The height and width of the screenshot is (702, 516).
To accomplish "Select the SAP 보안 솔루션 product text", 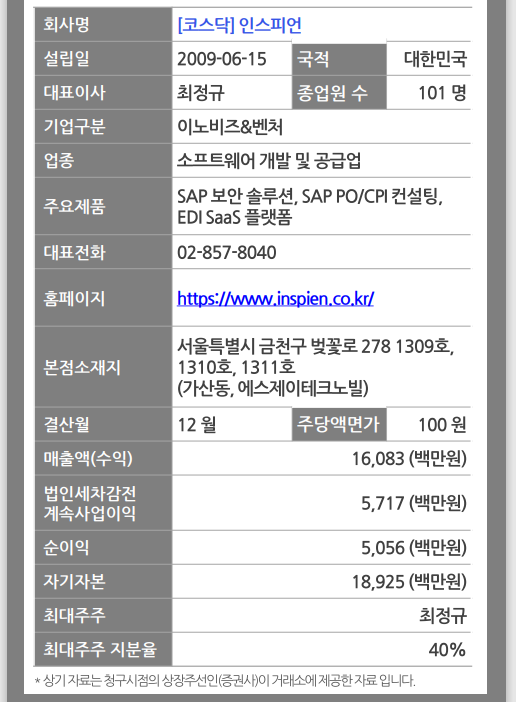I will 235,197.
